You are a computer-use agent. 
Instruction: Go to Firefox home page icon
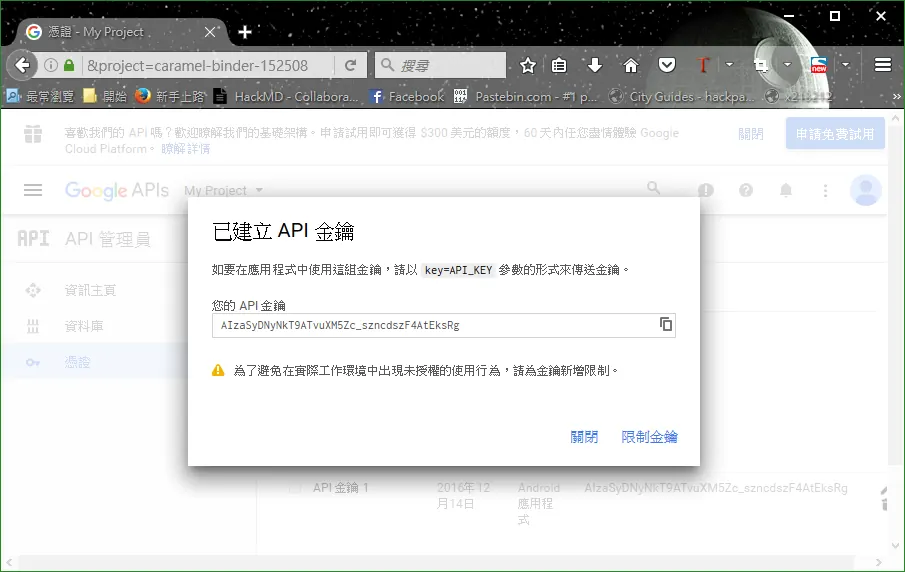pyautogui.click(x=631, y=65)
